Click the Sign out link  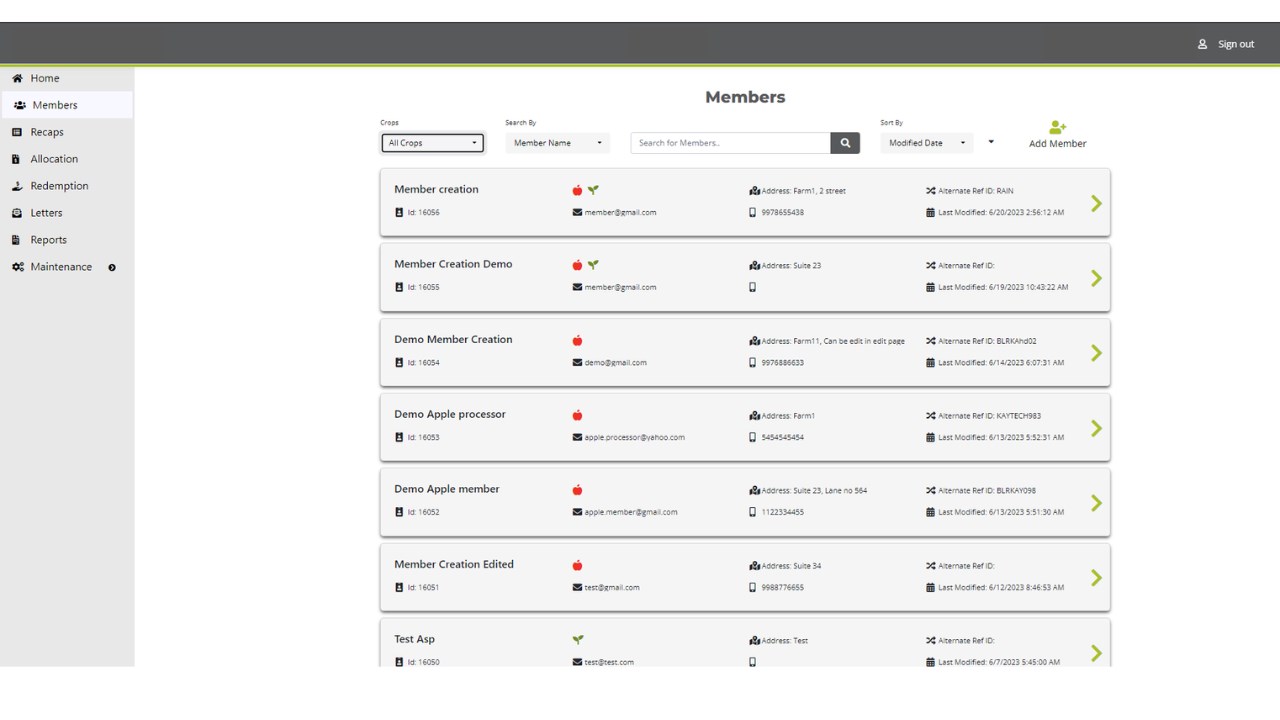(1236, 44)
